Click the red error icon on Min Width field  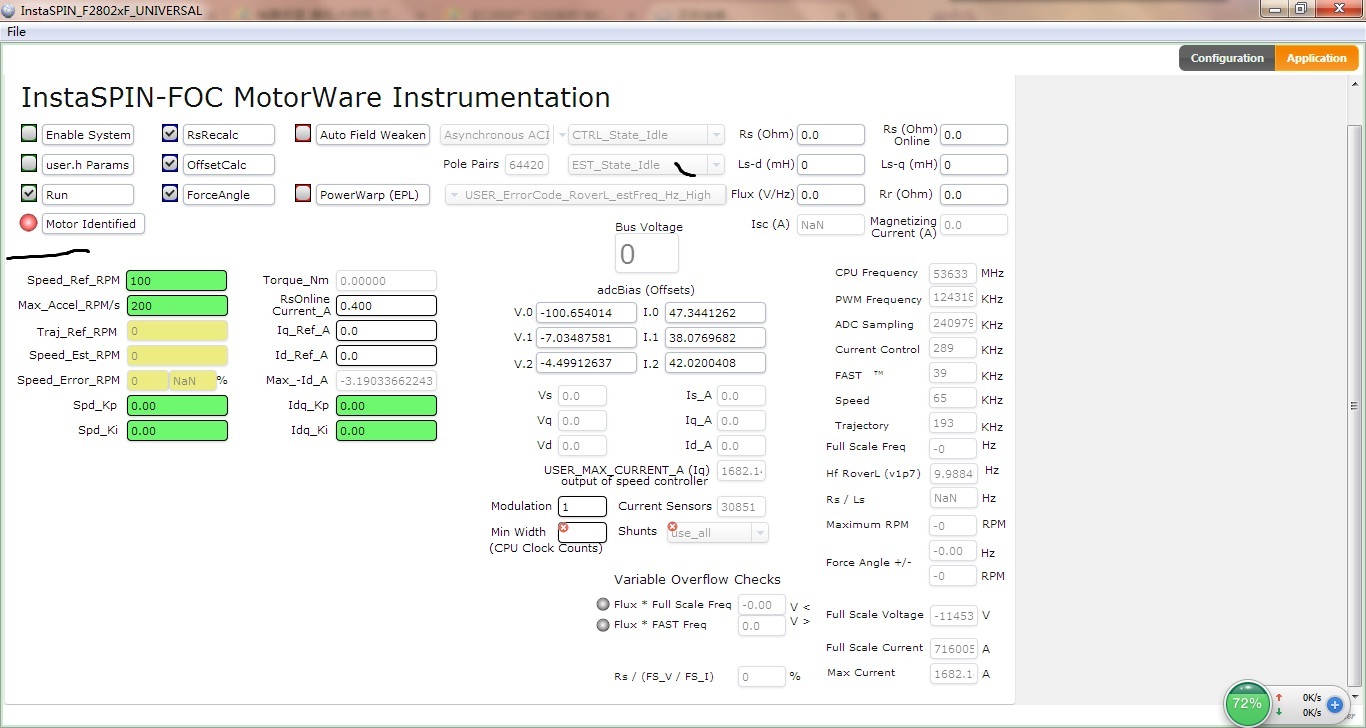click(x=563, y=528)
